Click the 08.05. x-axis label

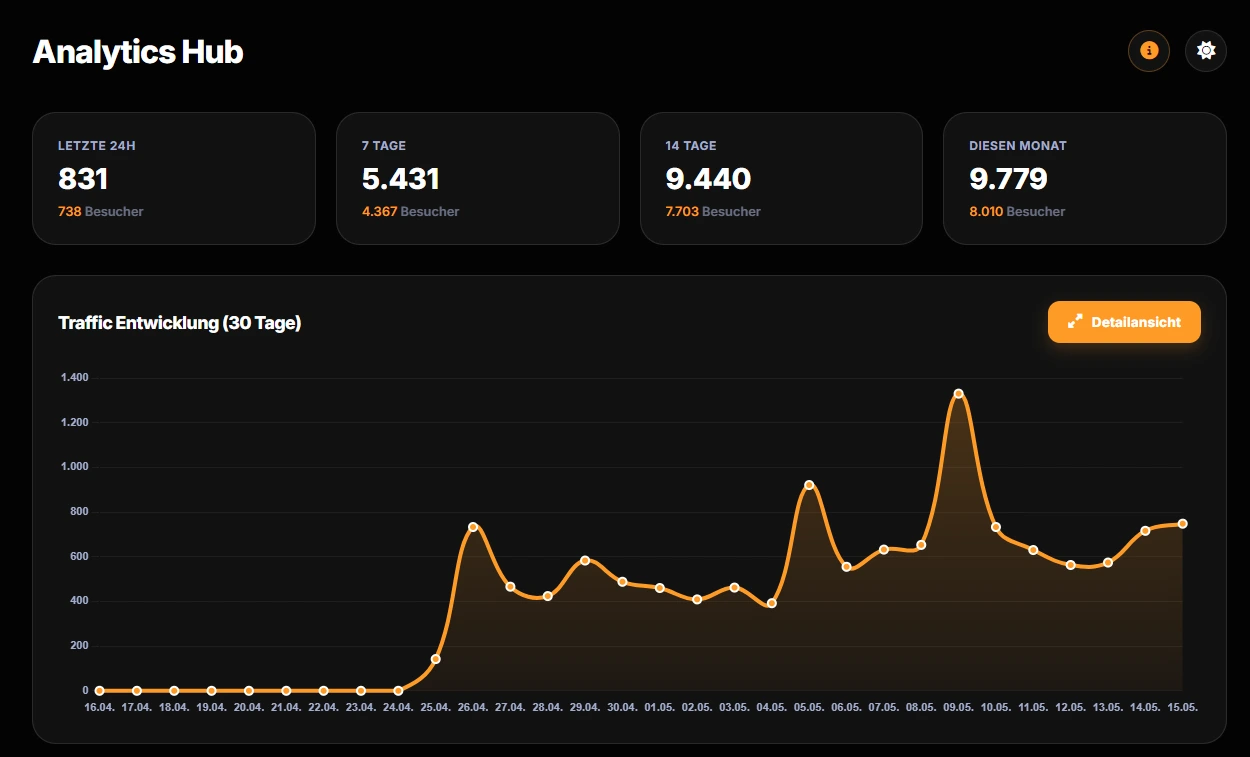921,707
